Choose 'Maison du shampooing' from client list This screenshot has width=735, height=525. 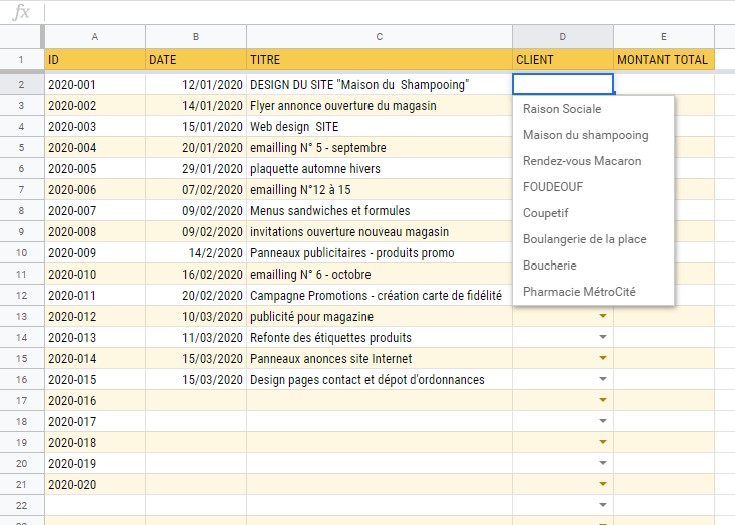click(x=593, y=135)
